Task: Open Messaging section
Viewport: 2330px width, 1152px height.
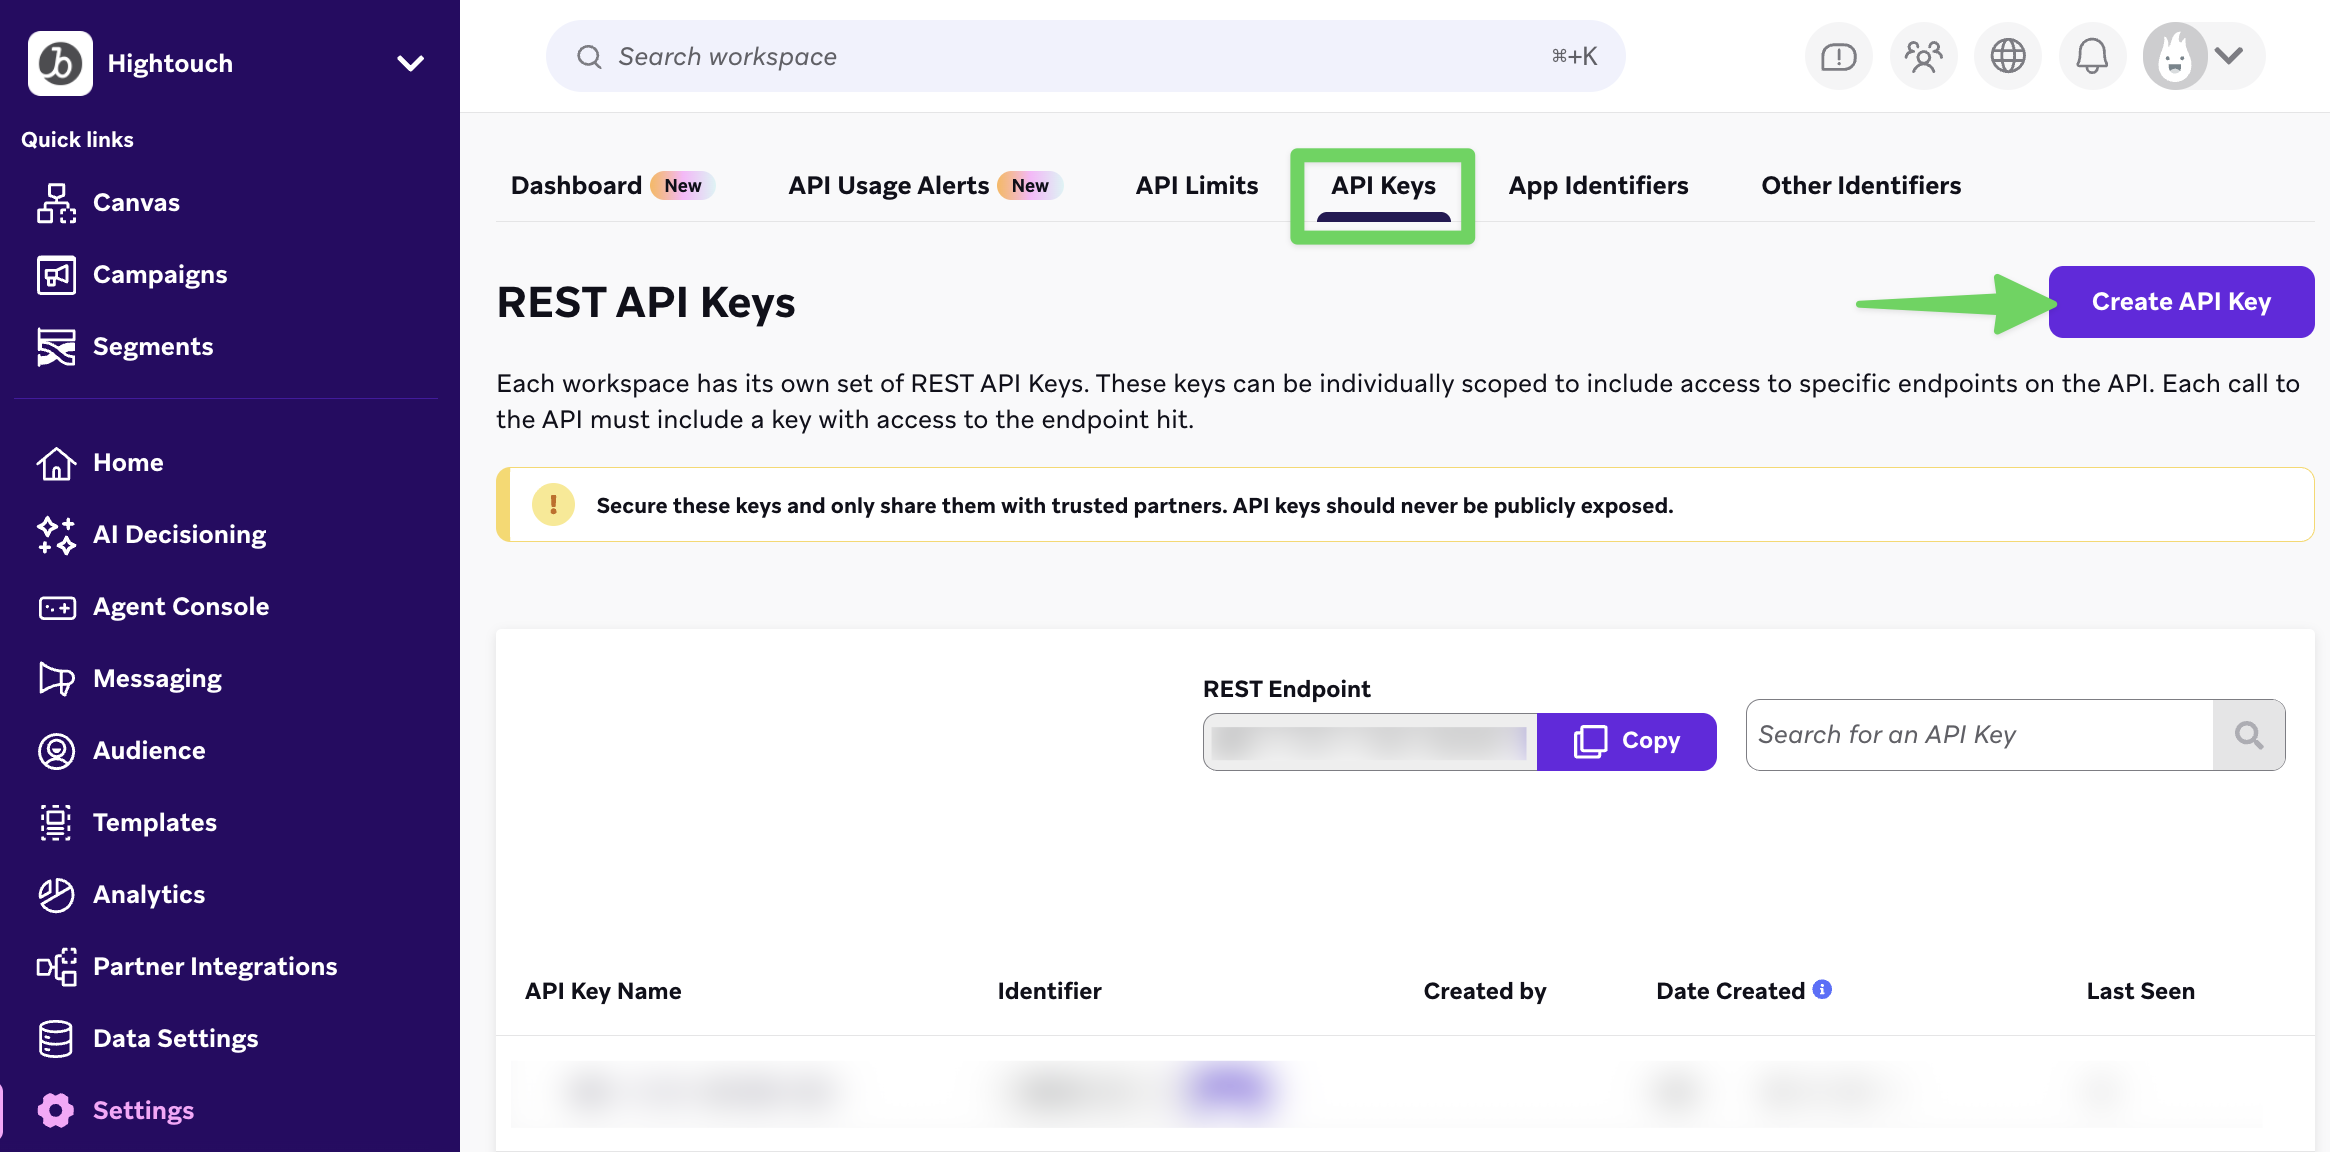Action: tap(130, 678)
